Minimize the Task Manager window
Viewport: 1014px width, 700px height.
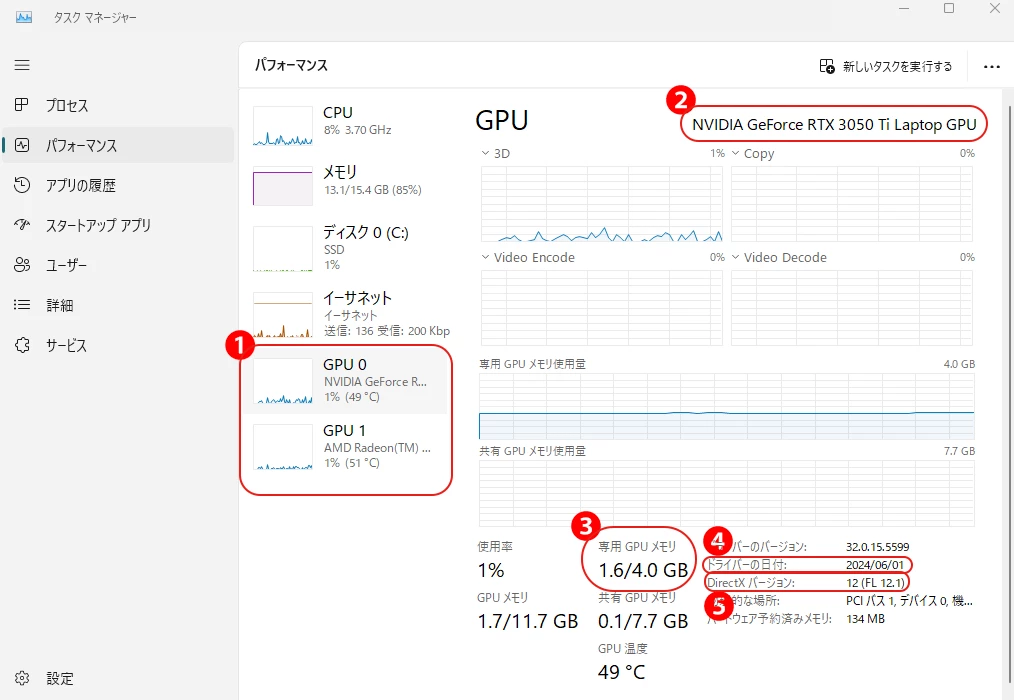coord(904,9)
